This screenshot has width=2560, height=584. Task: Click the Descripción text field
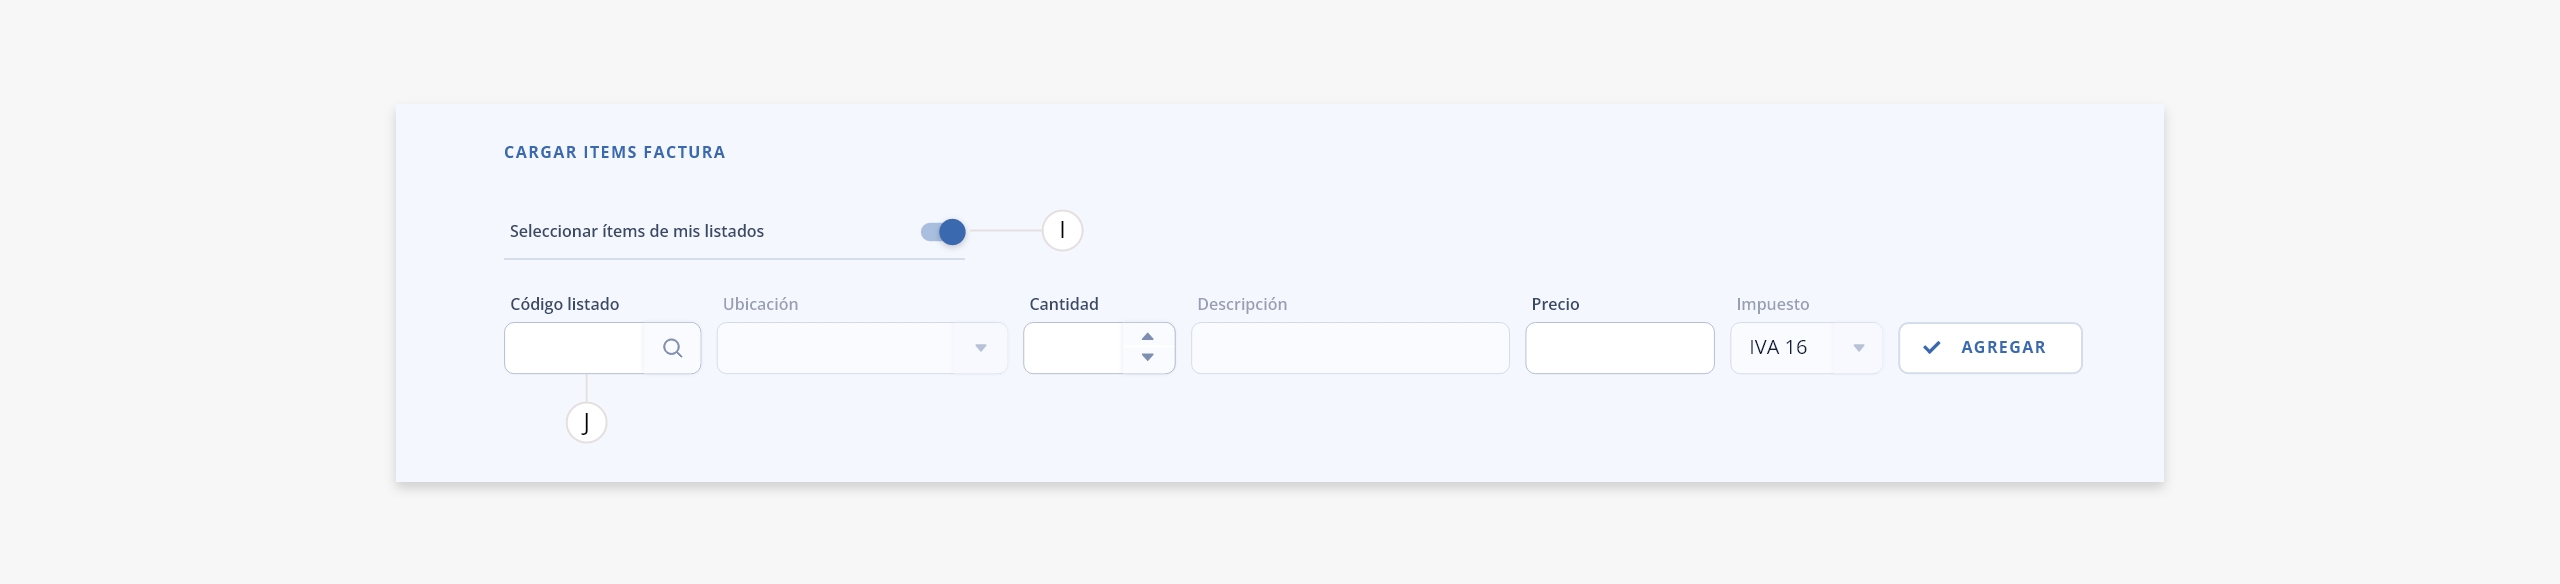point(1350,348)
